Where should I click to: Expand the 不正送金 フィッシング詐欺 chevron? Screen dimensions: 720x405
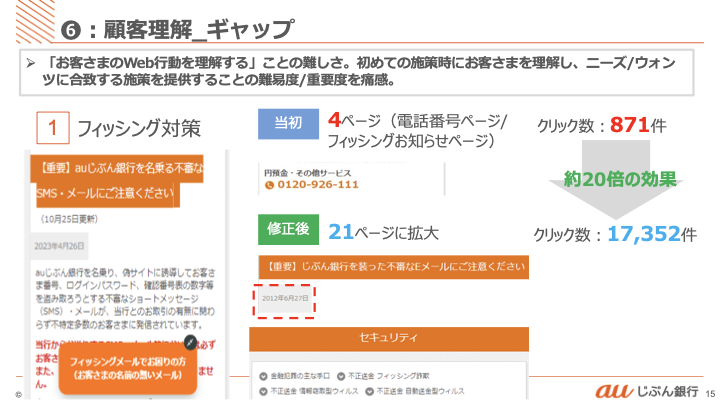pyautogui.click(x=341, y=377)
